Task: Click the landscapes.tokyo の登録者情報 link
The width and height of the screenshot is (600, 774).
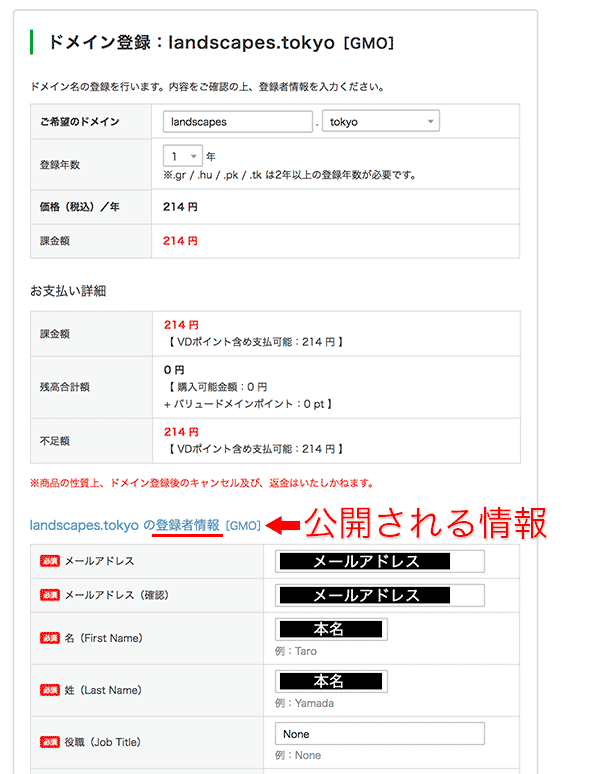Action: click(x=124, y=525)
